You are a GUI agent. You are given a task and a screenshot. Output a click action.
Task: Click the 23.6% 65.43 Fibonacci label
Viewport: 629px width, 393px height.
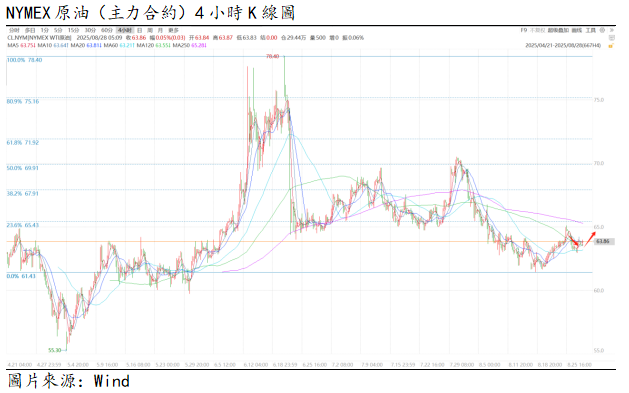pos(23,225)
